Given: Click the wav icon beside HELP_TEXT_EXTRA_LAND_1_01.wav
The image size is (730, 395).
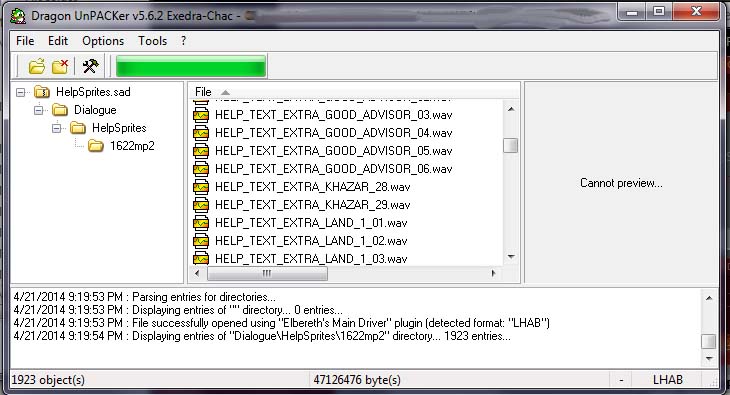Looking at the screenshot, I should pos(201,223).
